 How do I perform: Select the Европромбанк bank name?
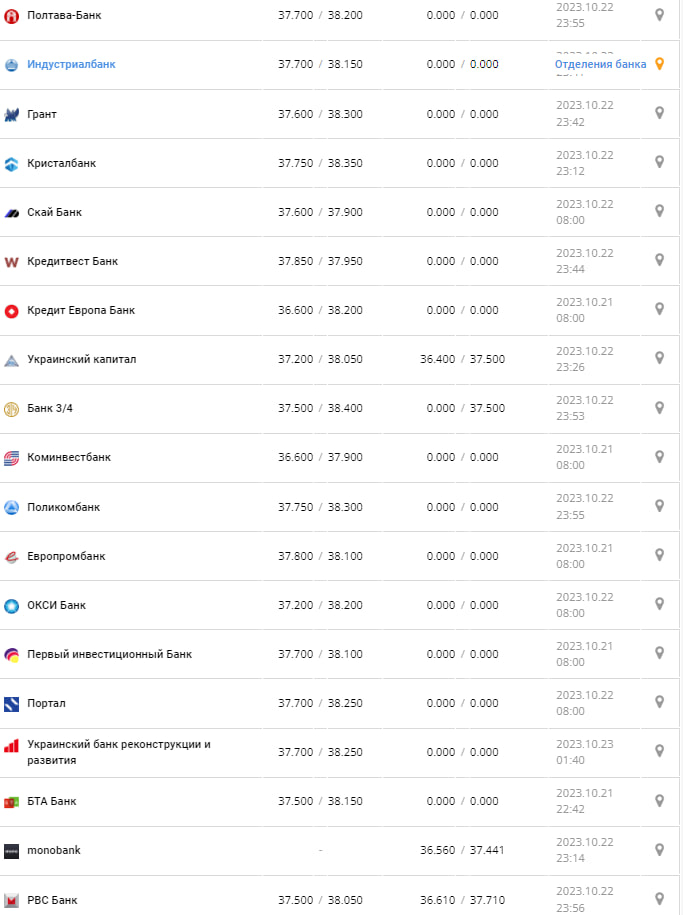click(66, 556)
